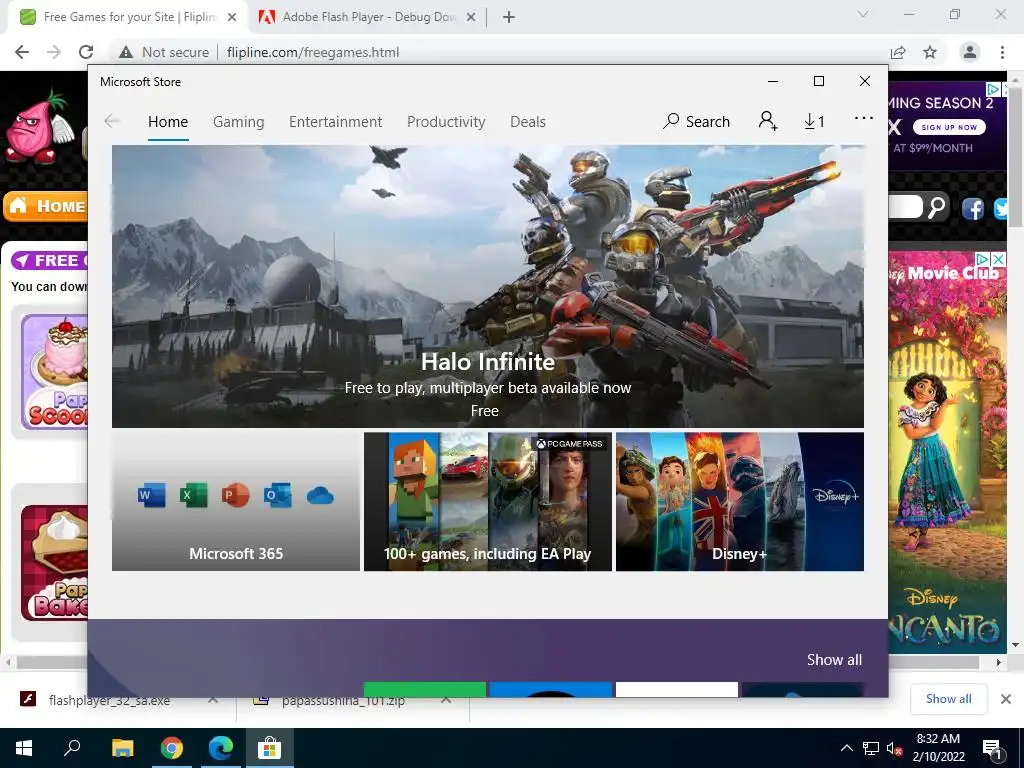
Task: Open Search in Microsoft Store
Action: click(x=696, y=121)
